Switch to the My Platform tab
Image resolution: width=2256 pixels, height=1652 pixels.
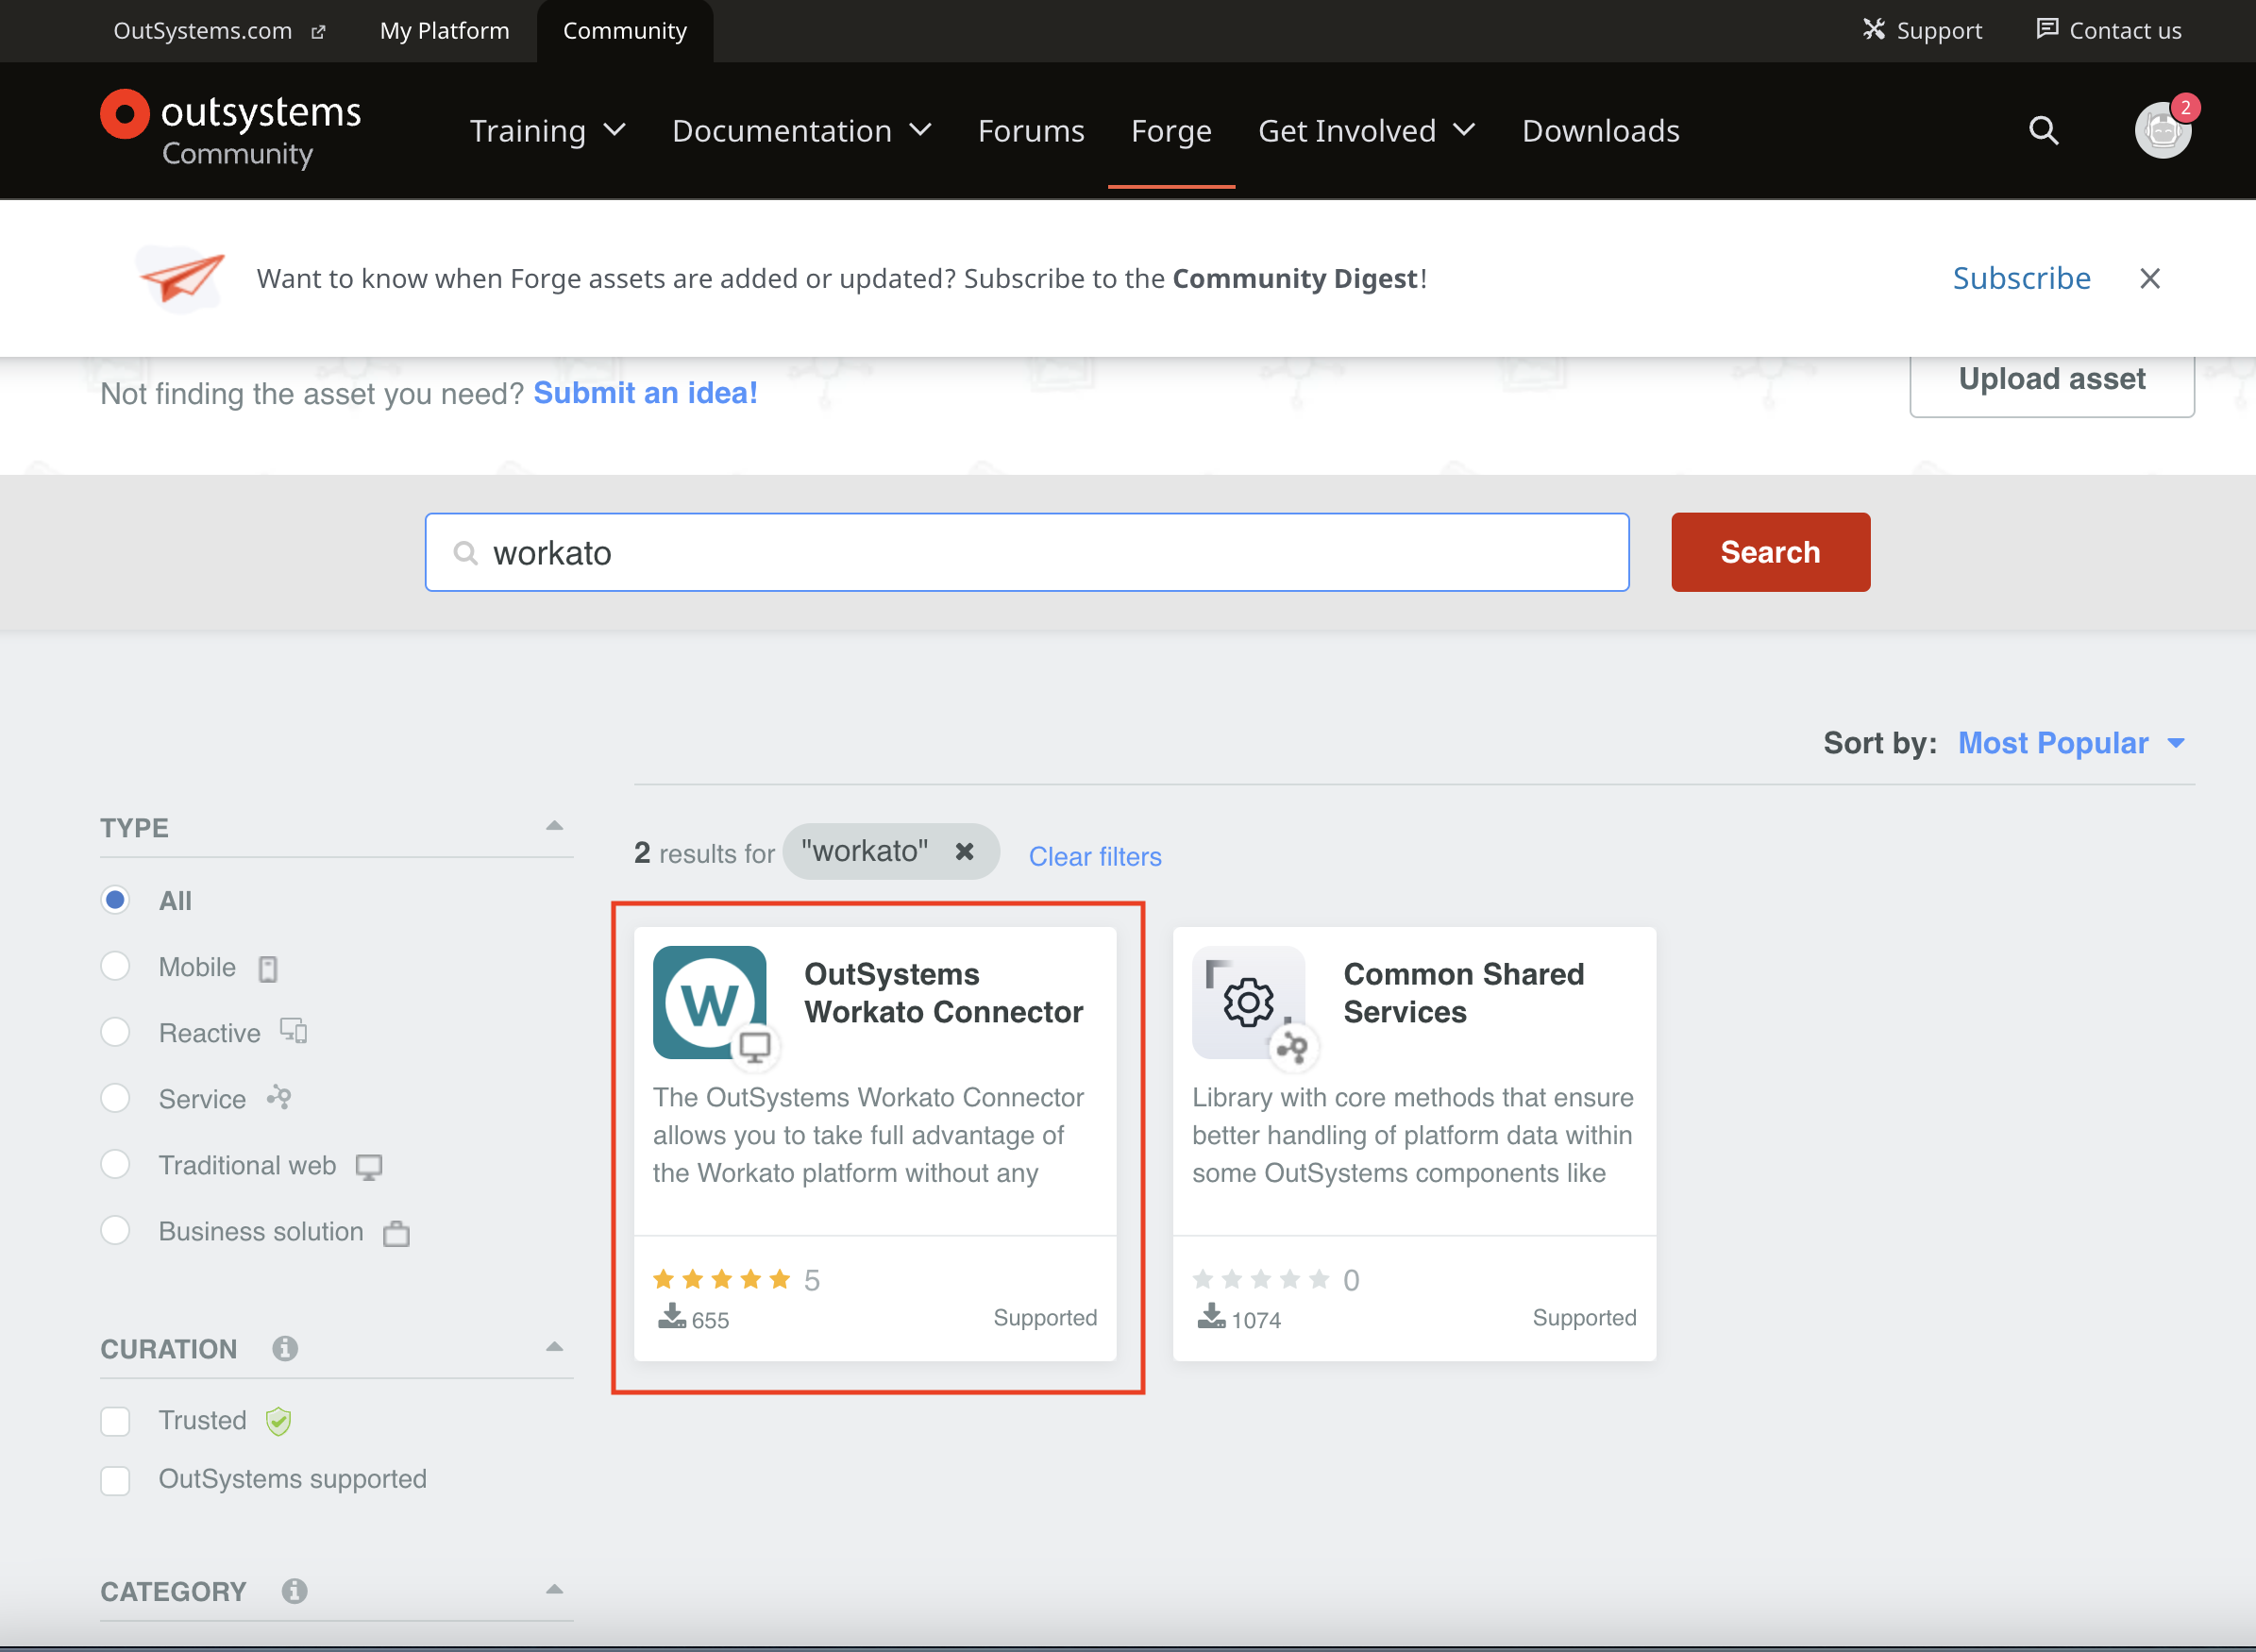coord(444,31)
